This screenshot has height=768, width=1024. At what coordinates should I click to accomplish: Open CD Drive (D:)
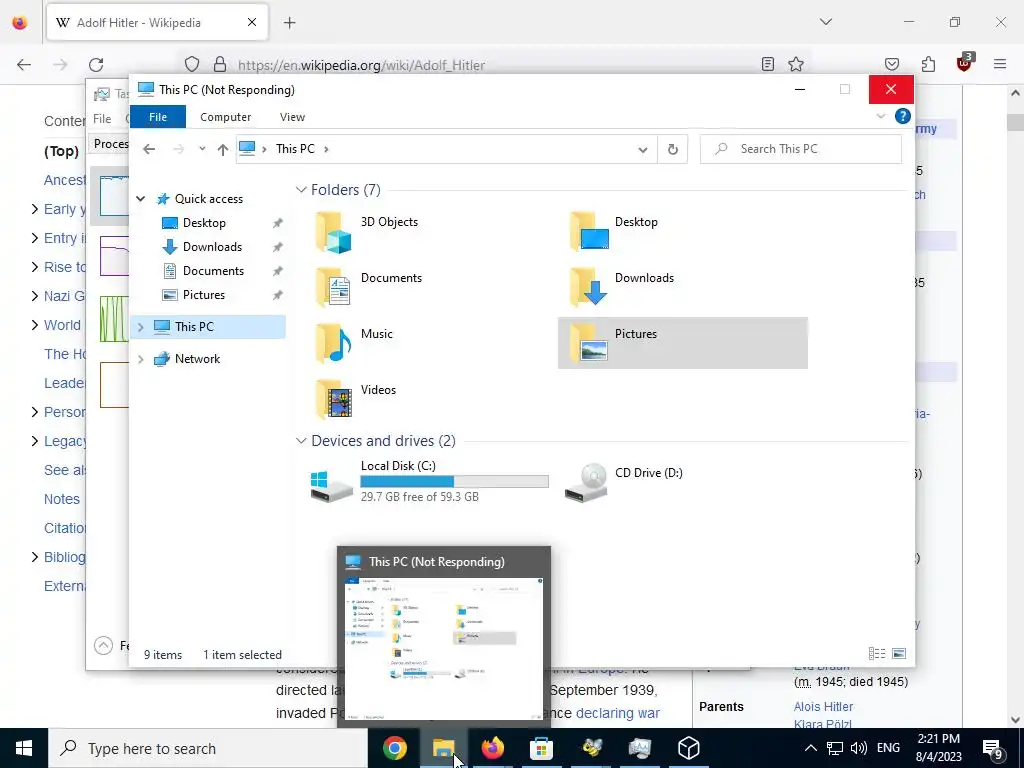click(x=624, y=482)
